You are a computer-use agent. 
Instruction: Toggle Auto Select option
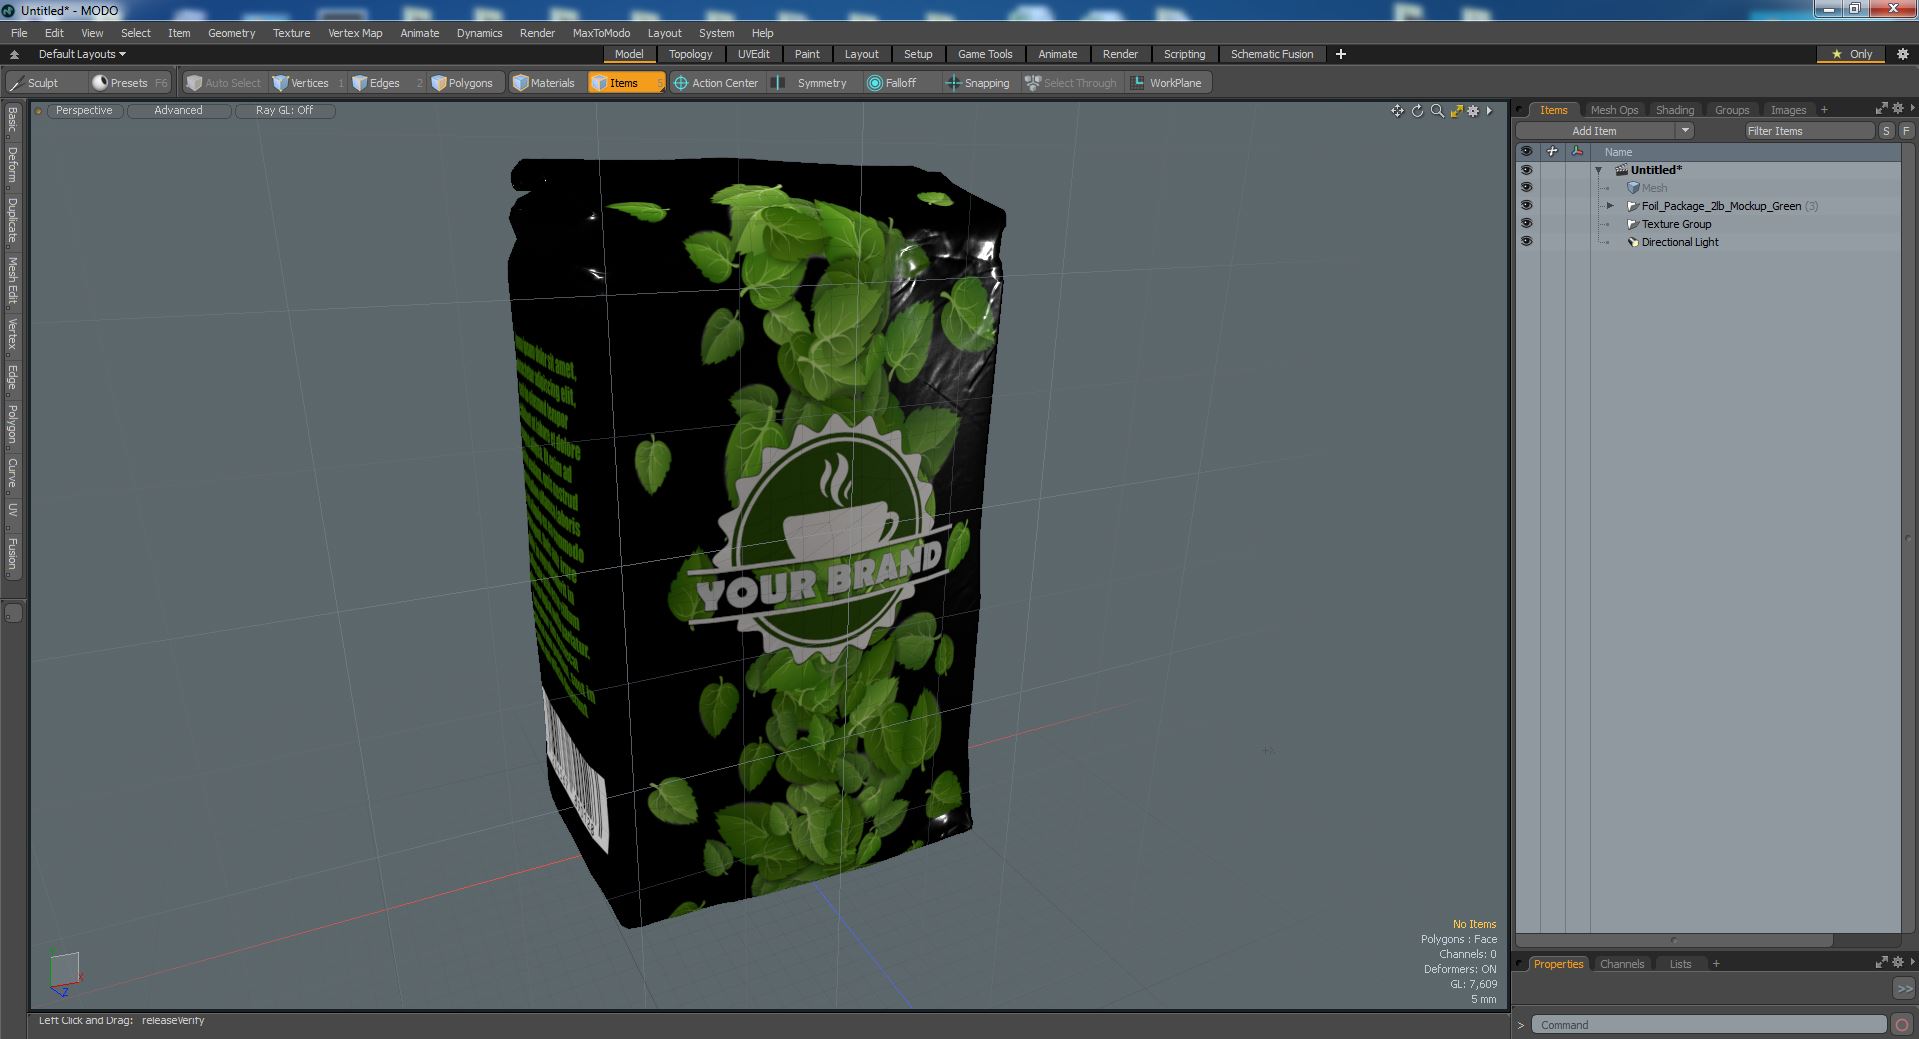(224, 83)
